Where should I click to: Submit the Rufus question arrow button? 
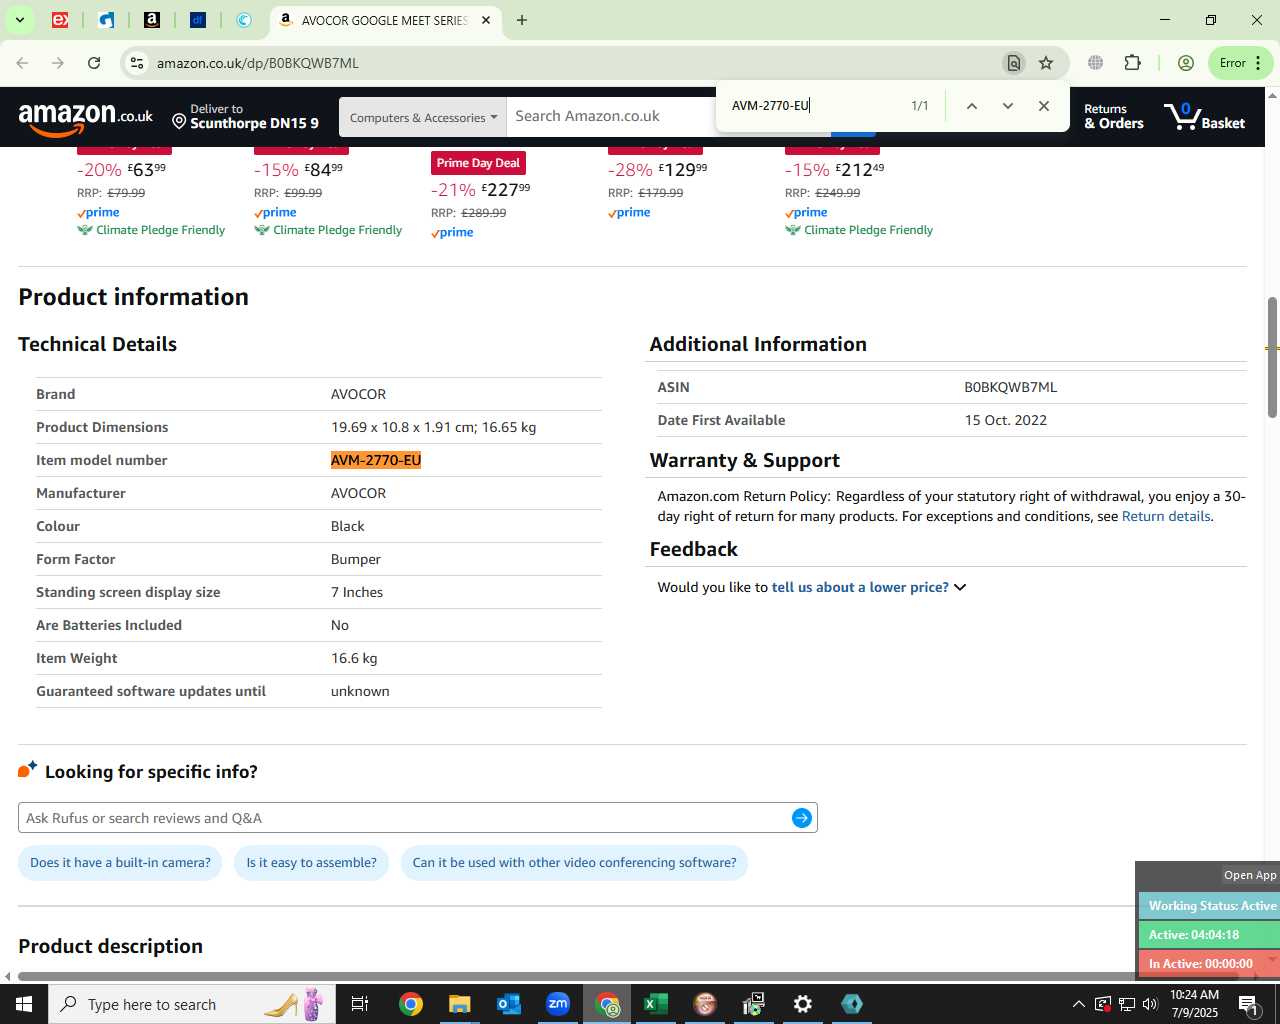pos(801,818)
